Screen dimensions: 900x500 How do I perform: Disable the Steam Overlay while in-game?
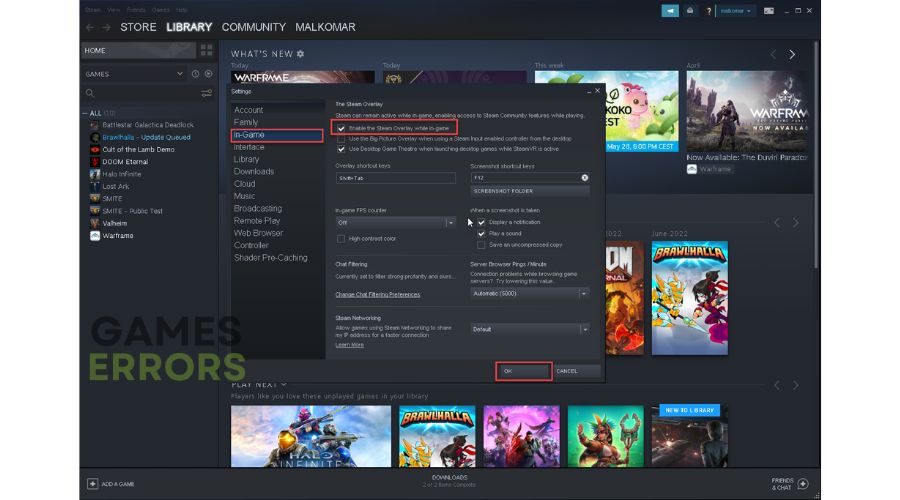[341, 129]
